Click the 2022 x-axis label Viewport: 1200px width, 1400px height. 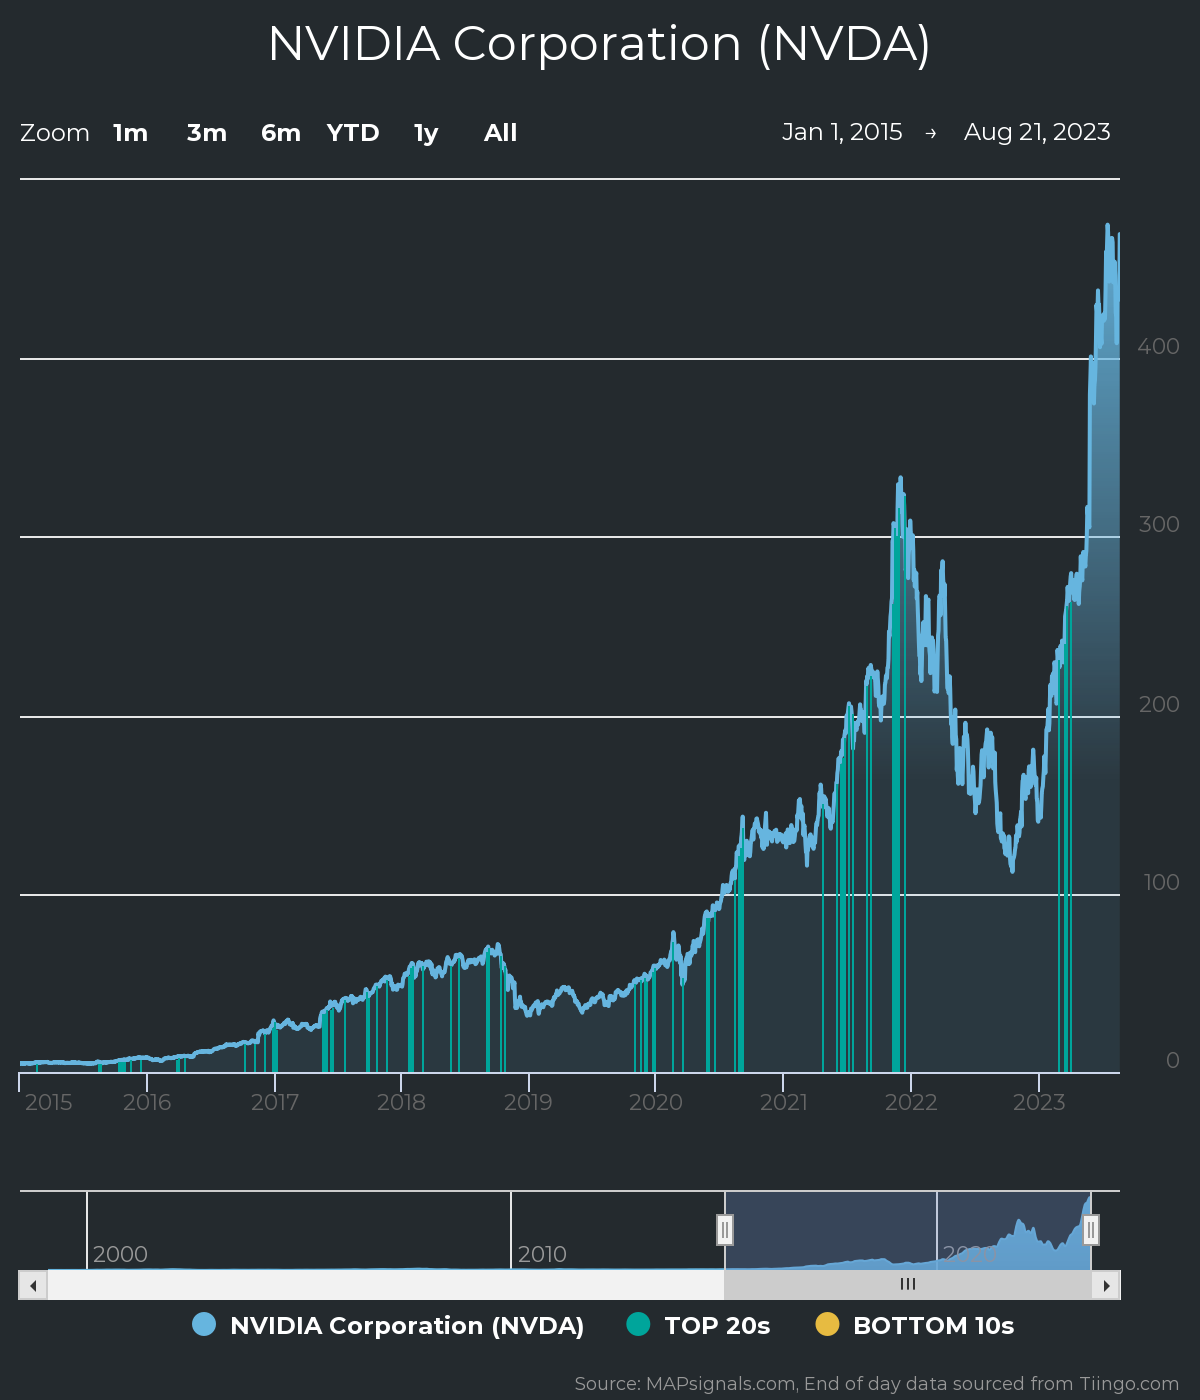click(911, 1102)
